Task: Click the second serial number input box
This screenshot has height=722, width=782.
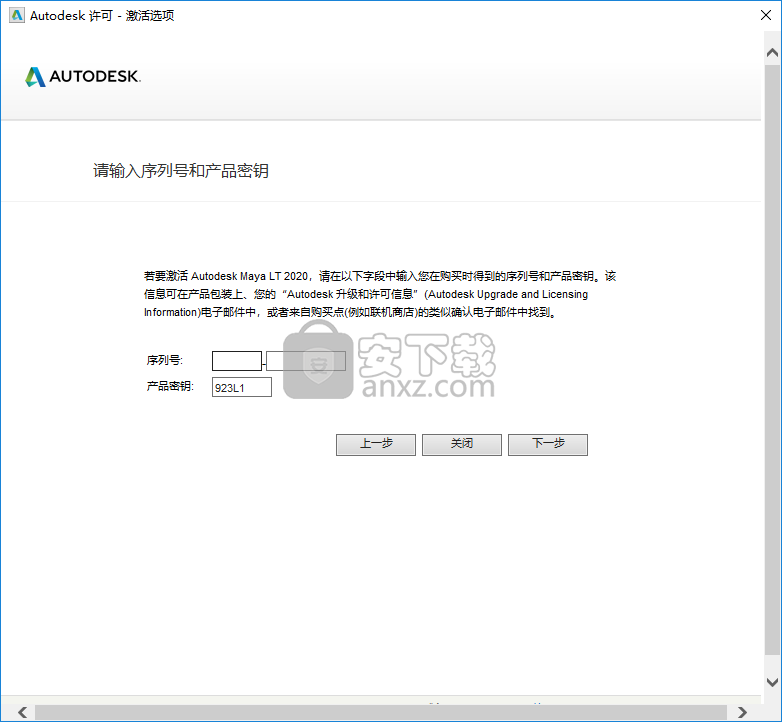Action: click(306, 361)
